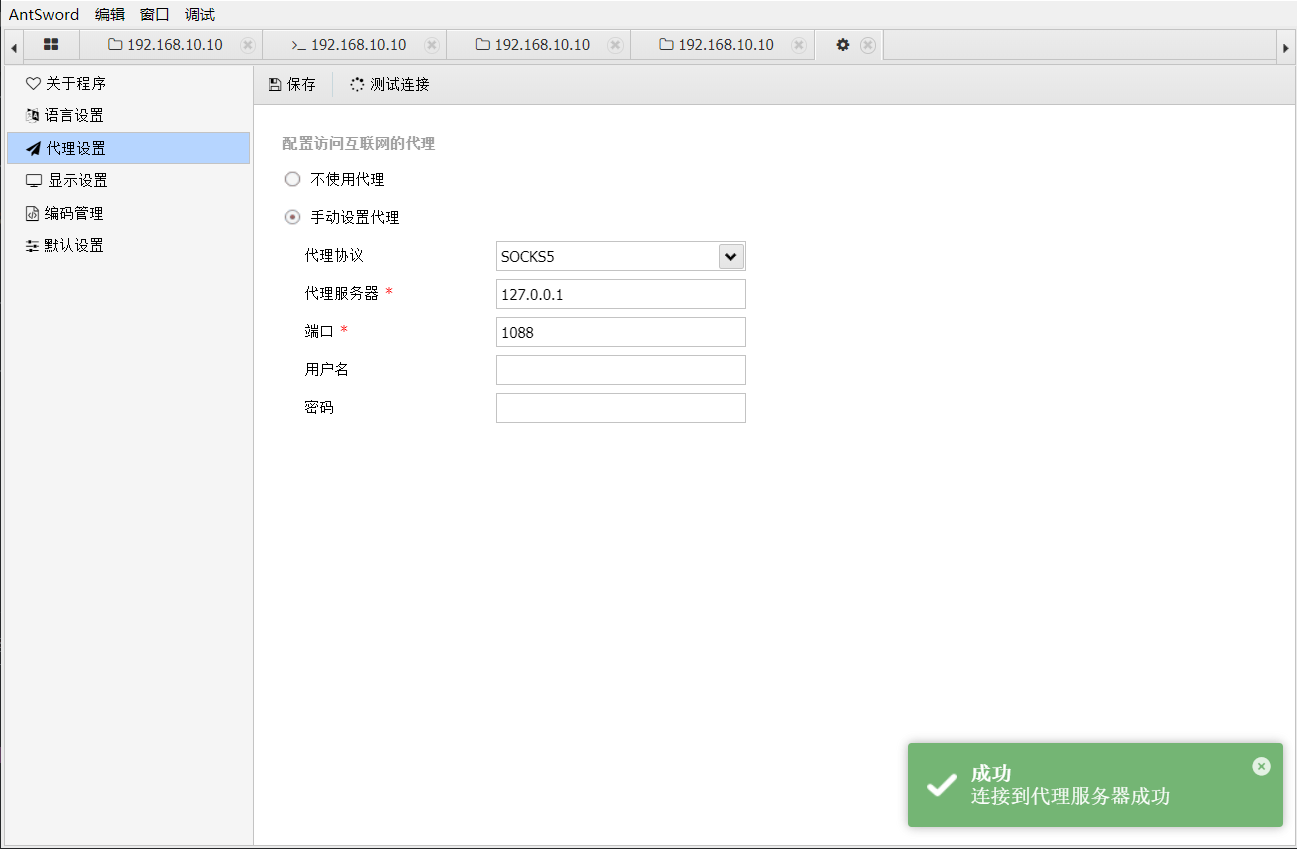Open 显示设置 monitor icon item
Image resolution: width=1297 pixels, height=849 pixels.
coord(34,181)
